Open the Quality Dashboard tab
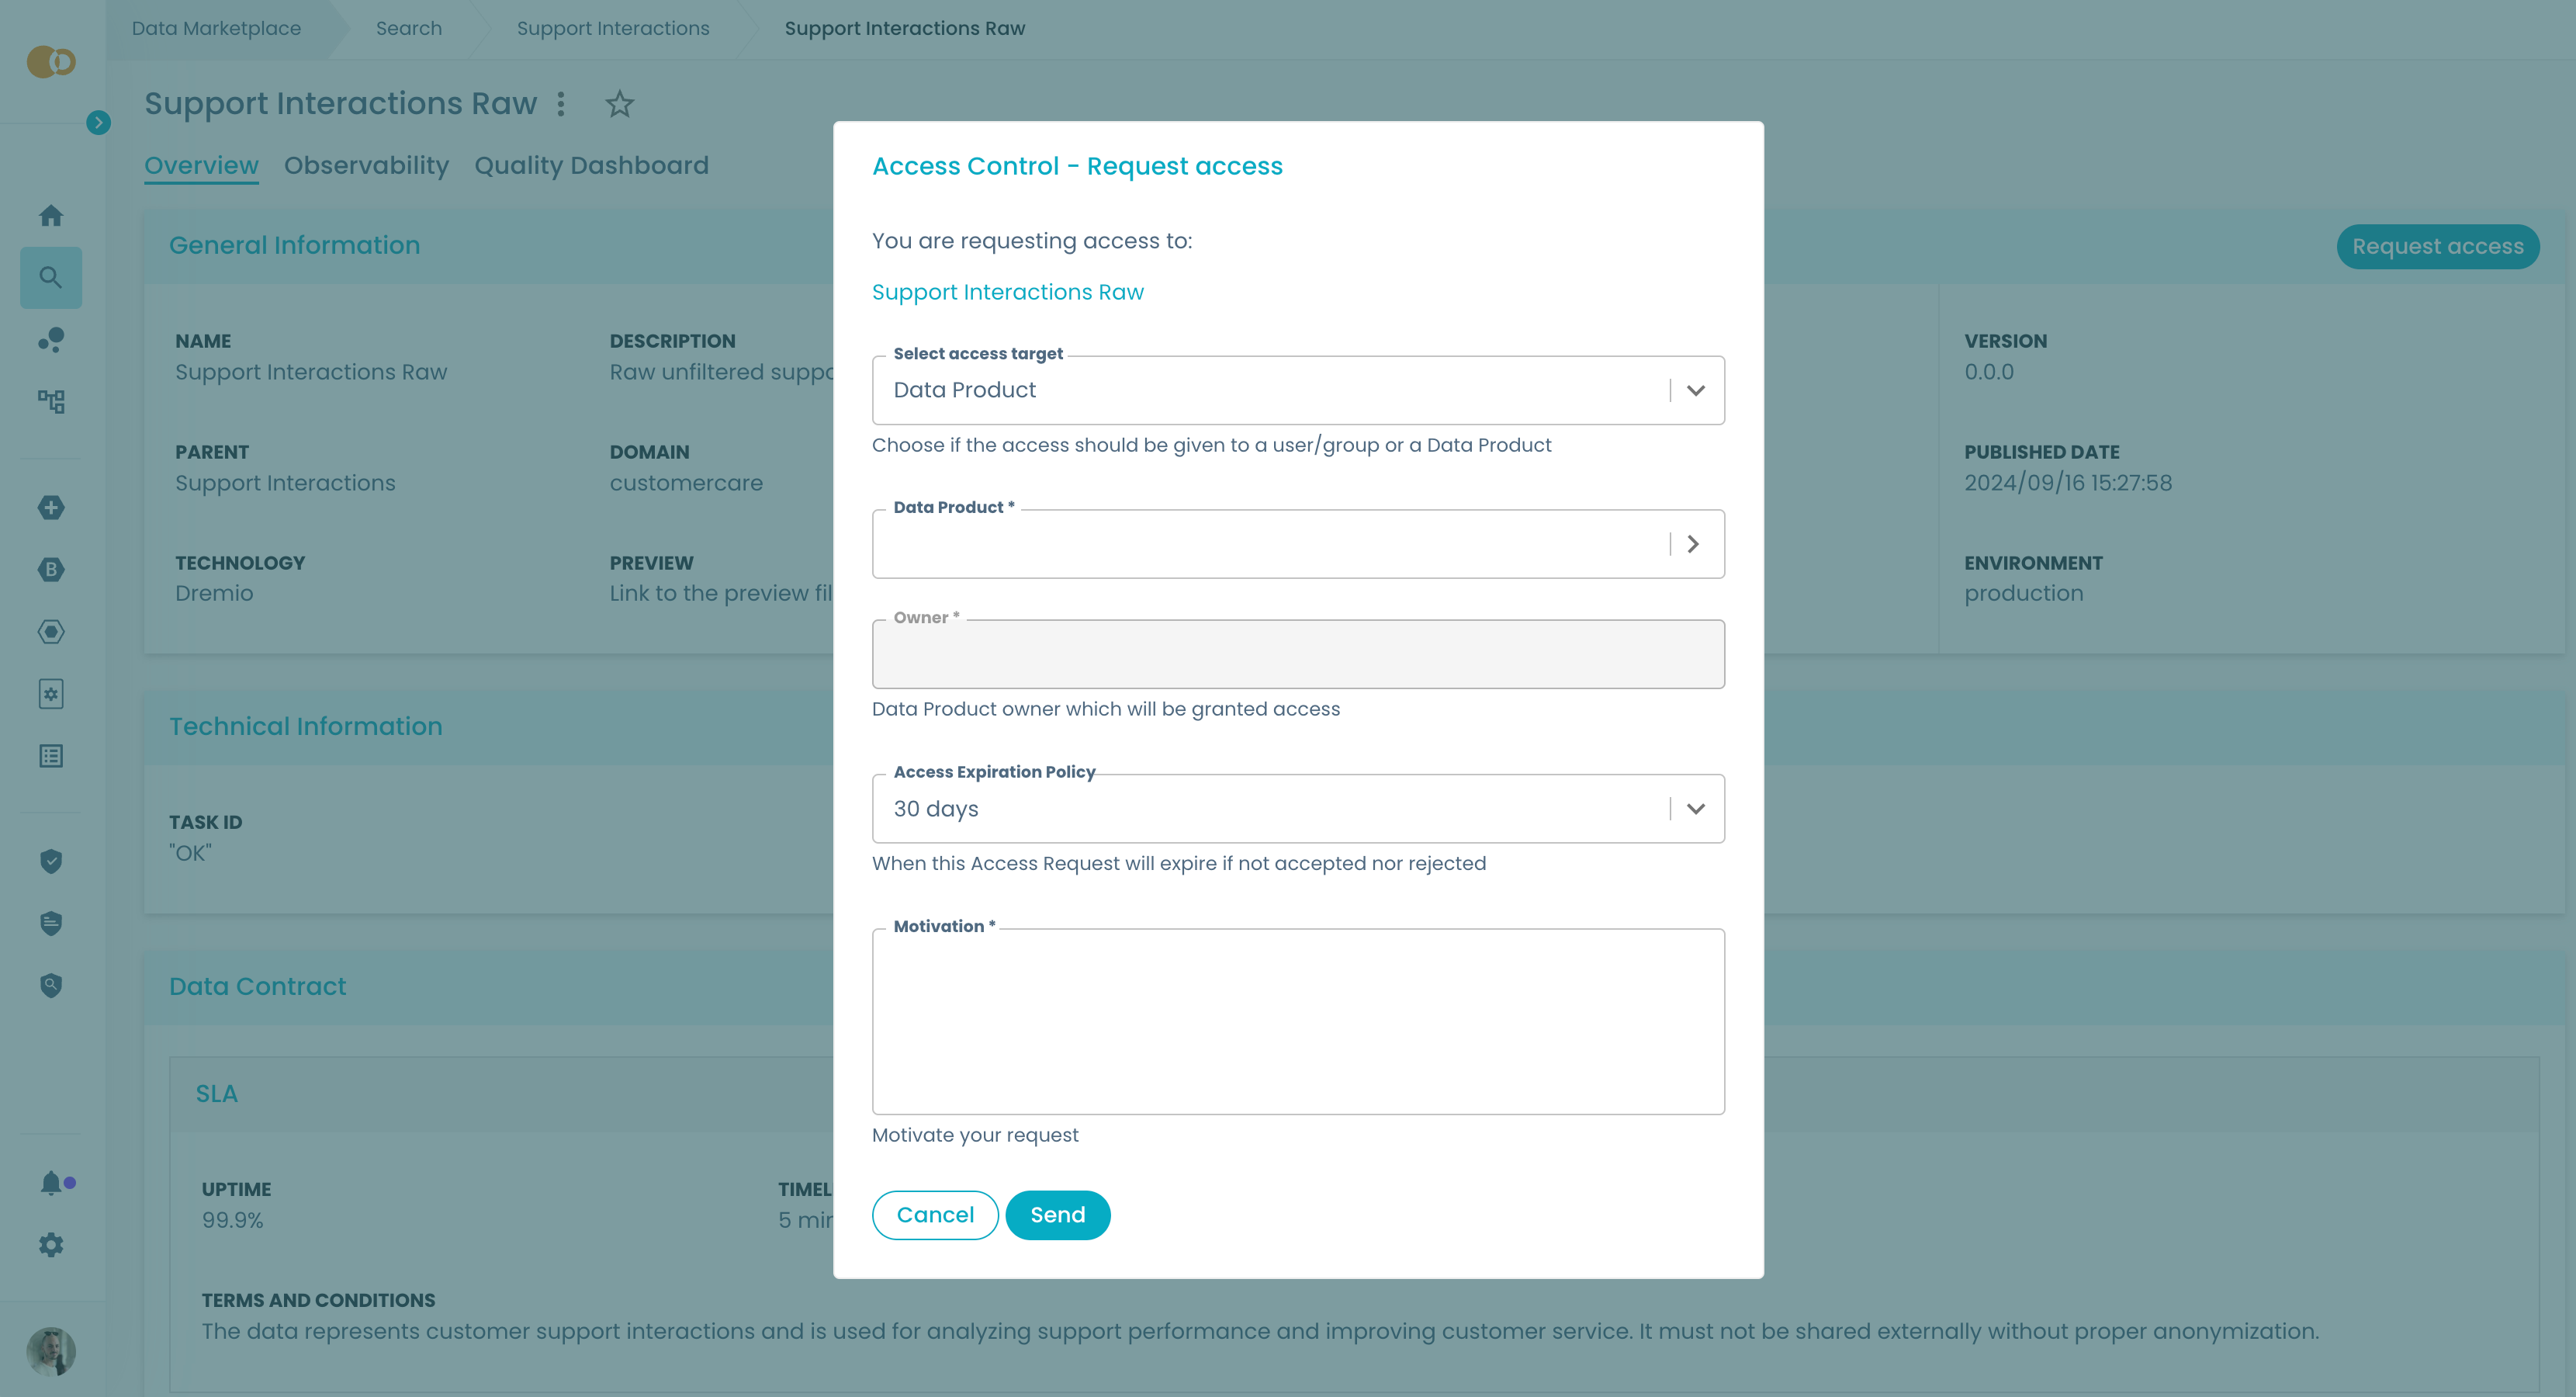The width and height of the screenshot is (2576, 1397). click(x=592, y=165)
